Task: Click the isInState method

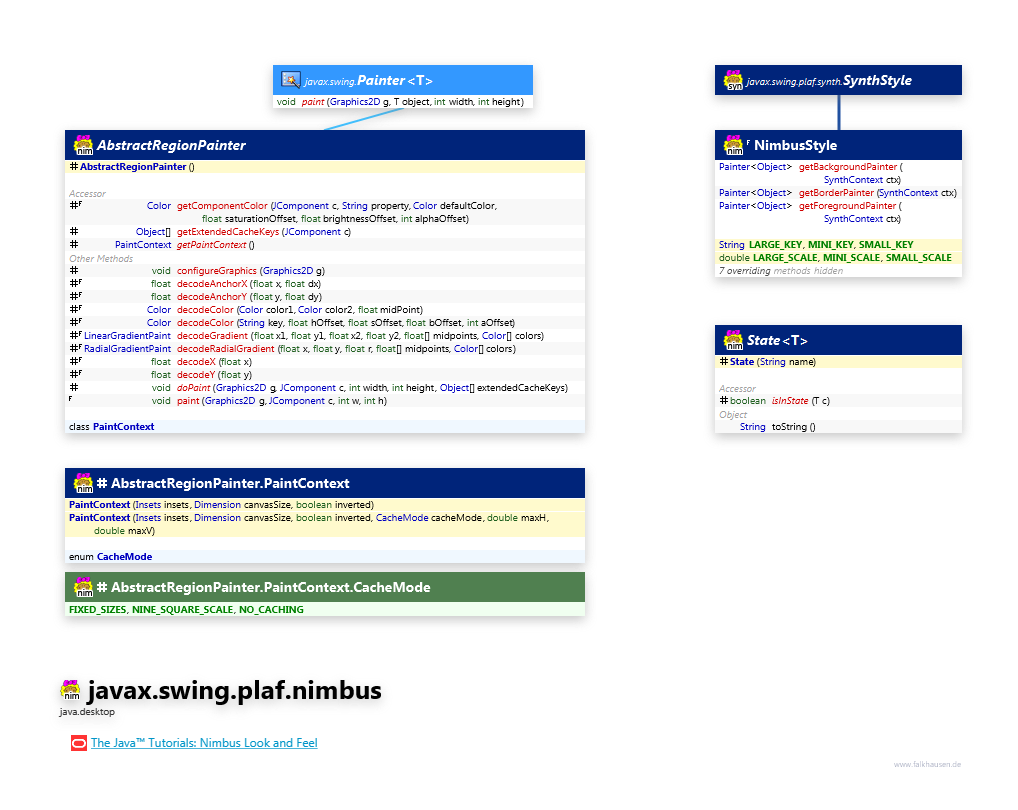Action: (790, 400)
